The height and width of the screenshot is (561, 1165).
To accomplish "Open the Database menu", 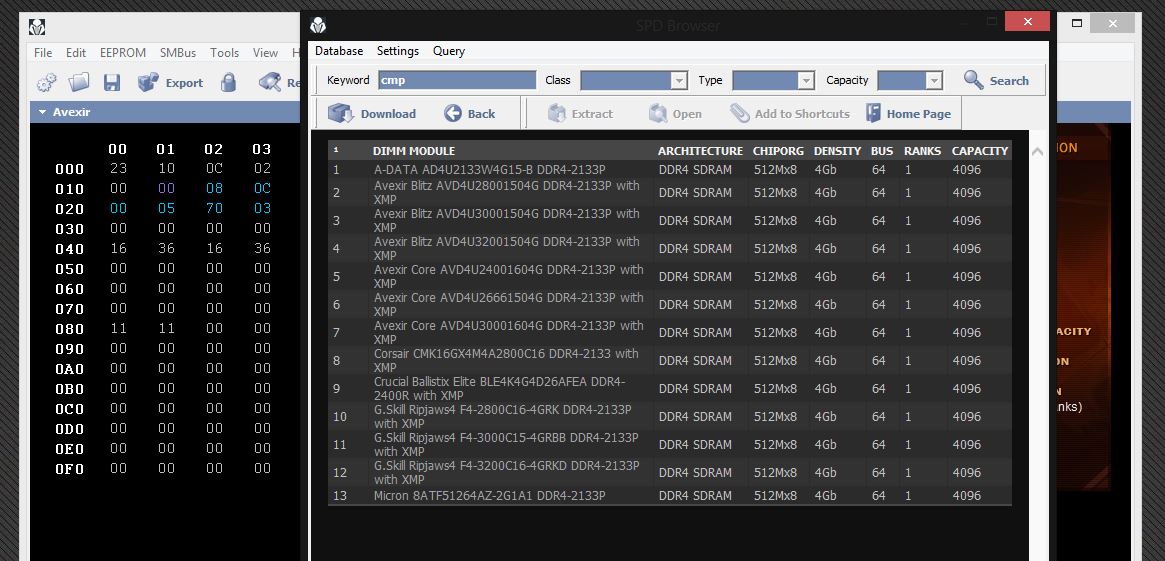I will [x=339, y=51].
